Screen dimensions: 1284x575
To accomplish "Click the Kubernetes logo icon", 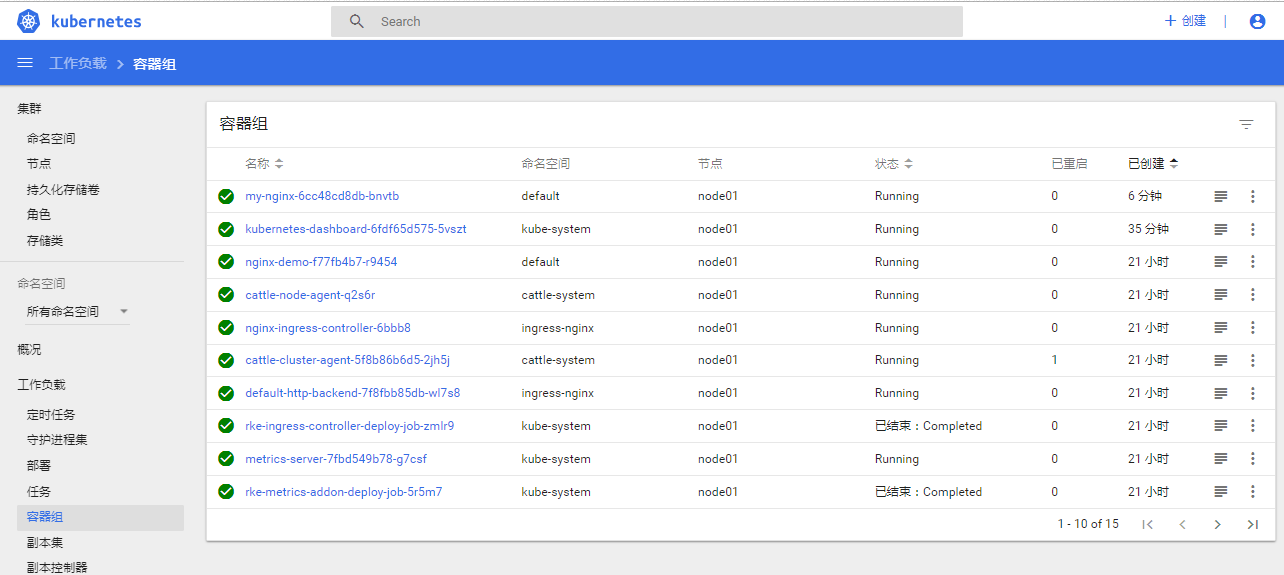I will [28, 21].
